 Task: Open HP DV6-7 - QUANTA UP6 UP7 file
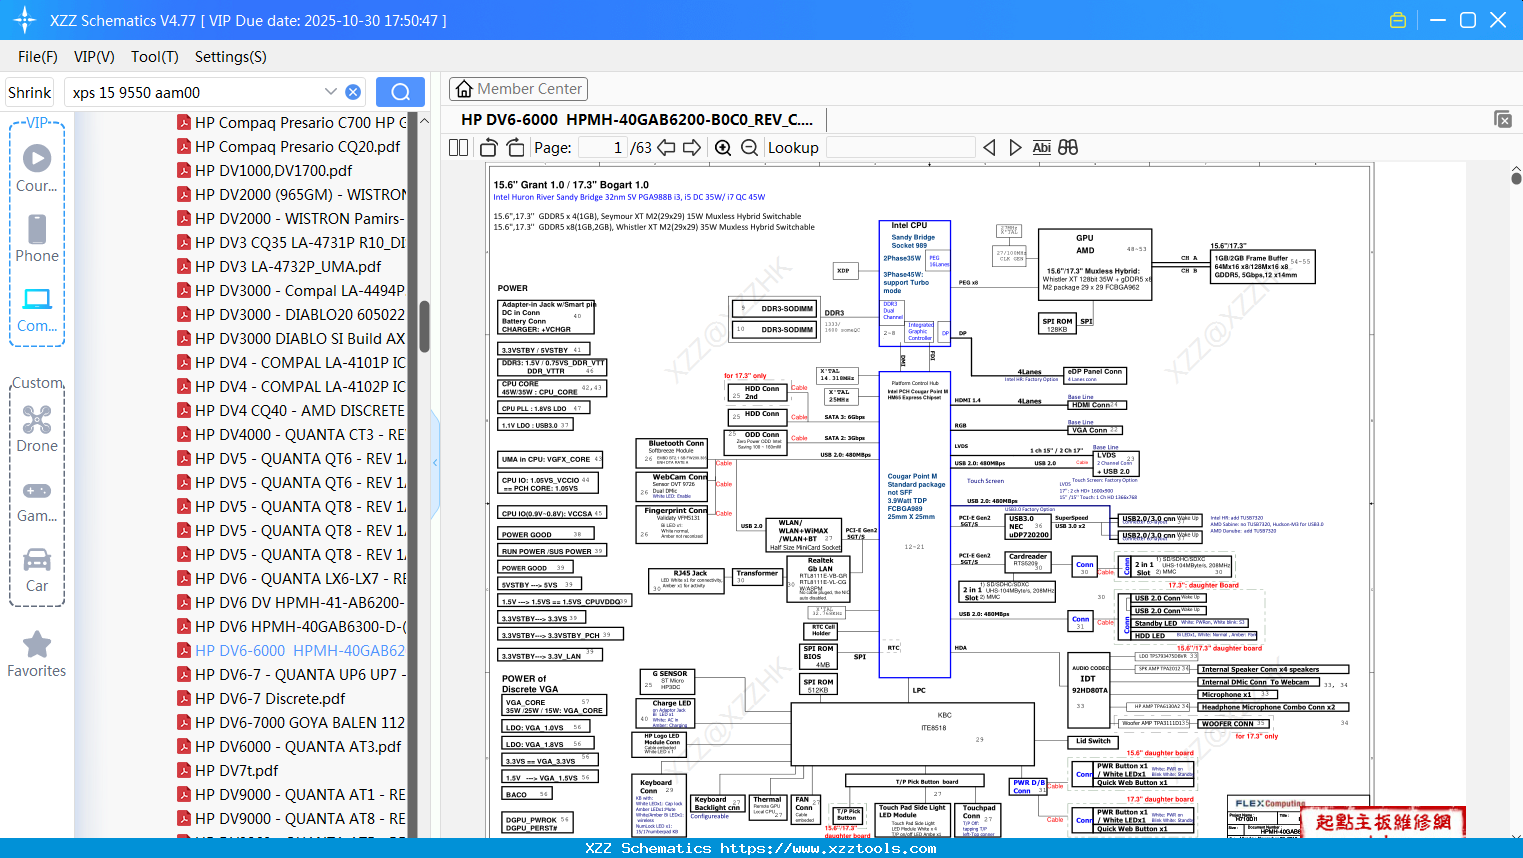pos(291,675)
